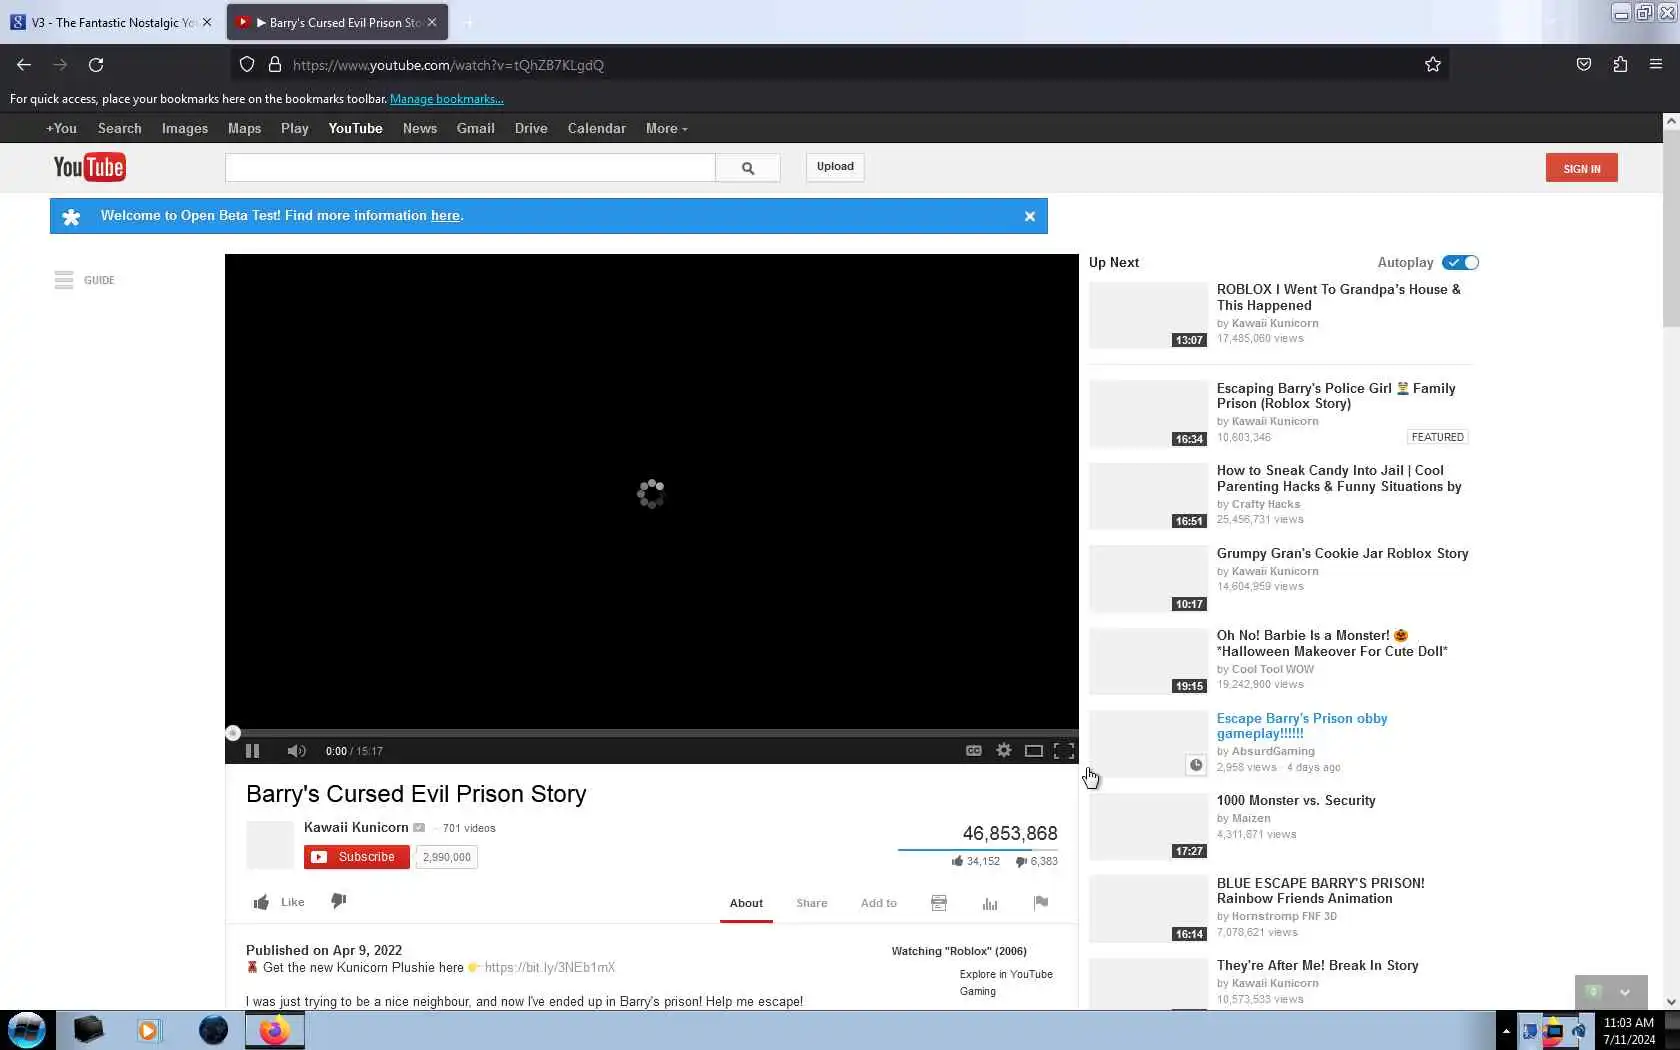
Task: Open Gmail in the Google bar
Action: 476,128
